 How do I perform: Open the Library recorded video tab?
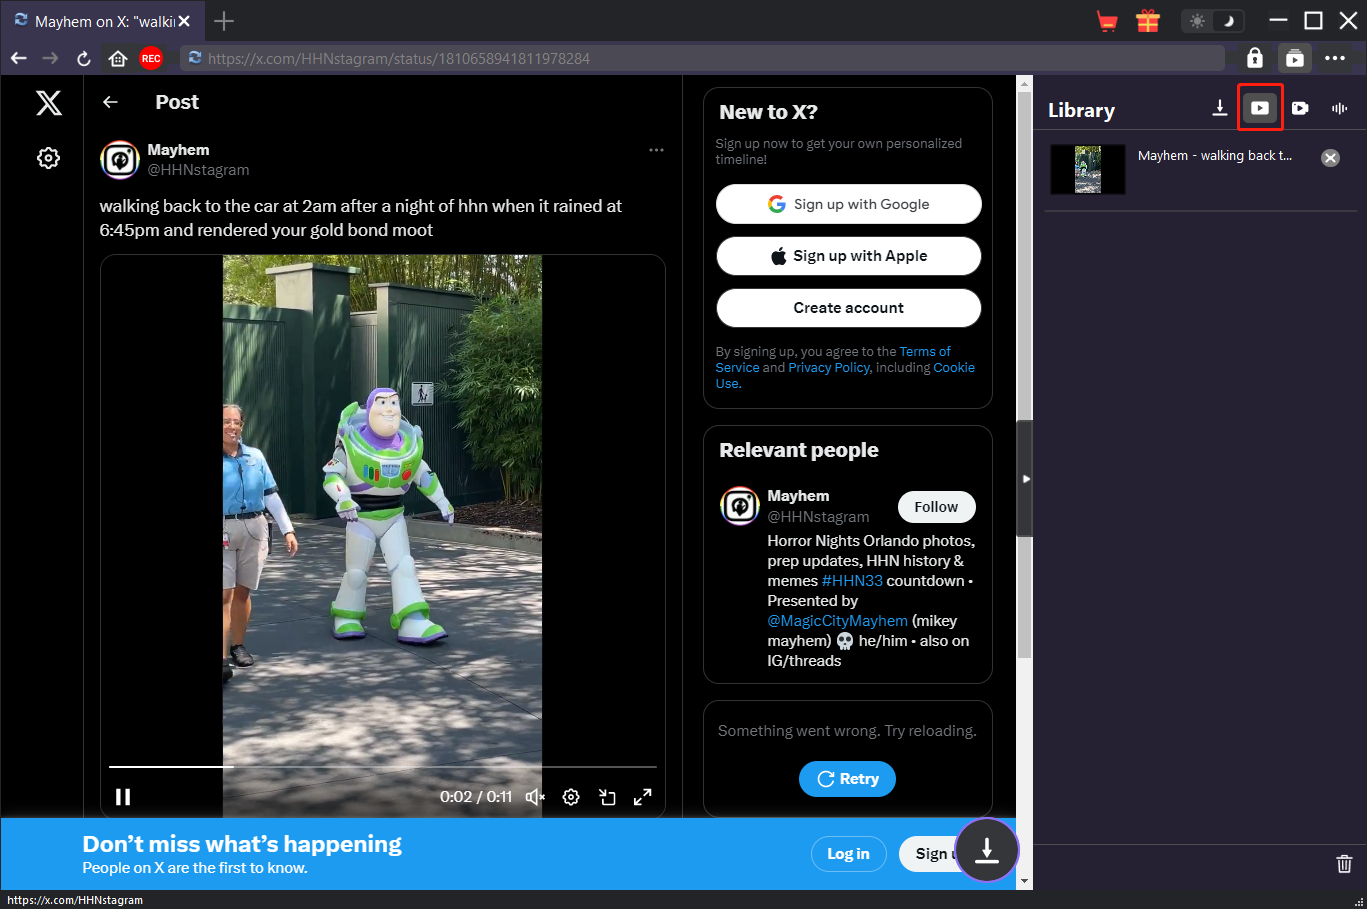pos(1300,108)
